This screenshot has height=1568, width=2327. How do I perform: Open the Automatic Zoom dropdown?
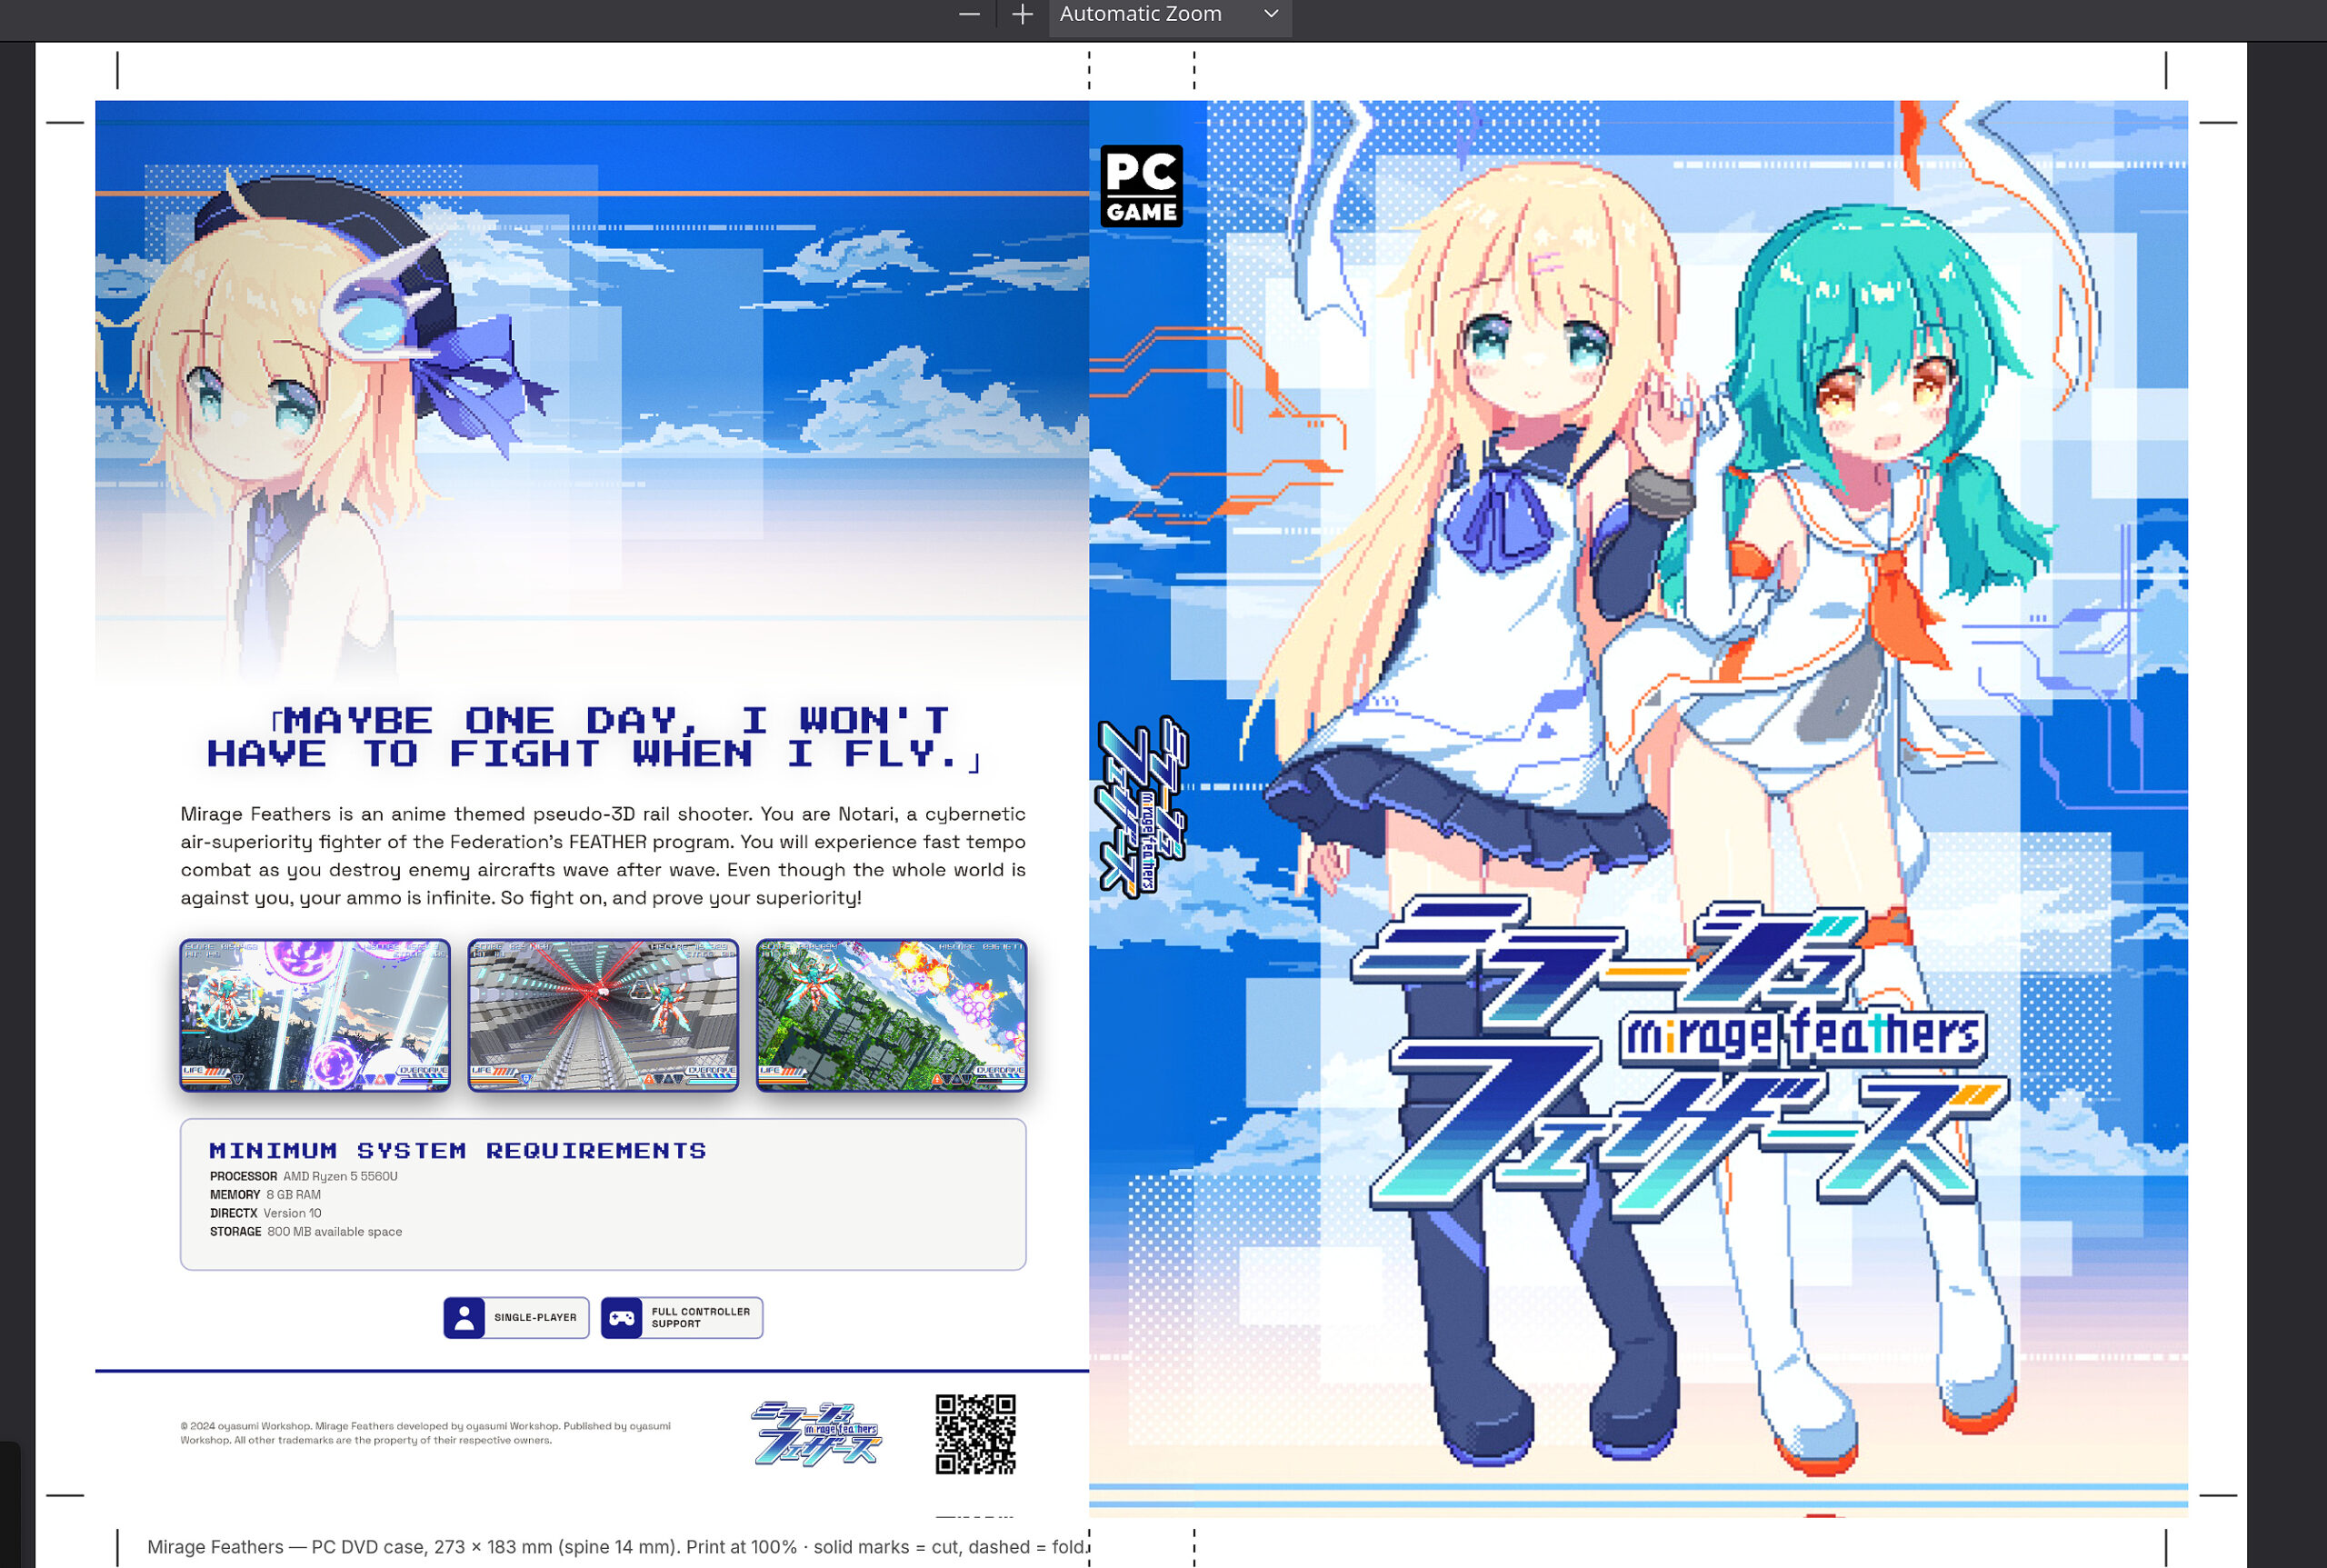pyautogui.click(x=1170, y=15)
